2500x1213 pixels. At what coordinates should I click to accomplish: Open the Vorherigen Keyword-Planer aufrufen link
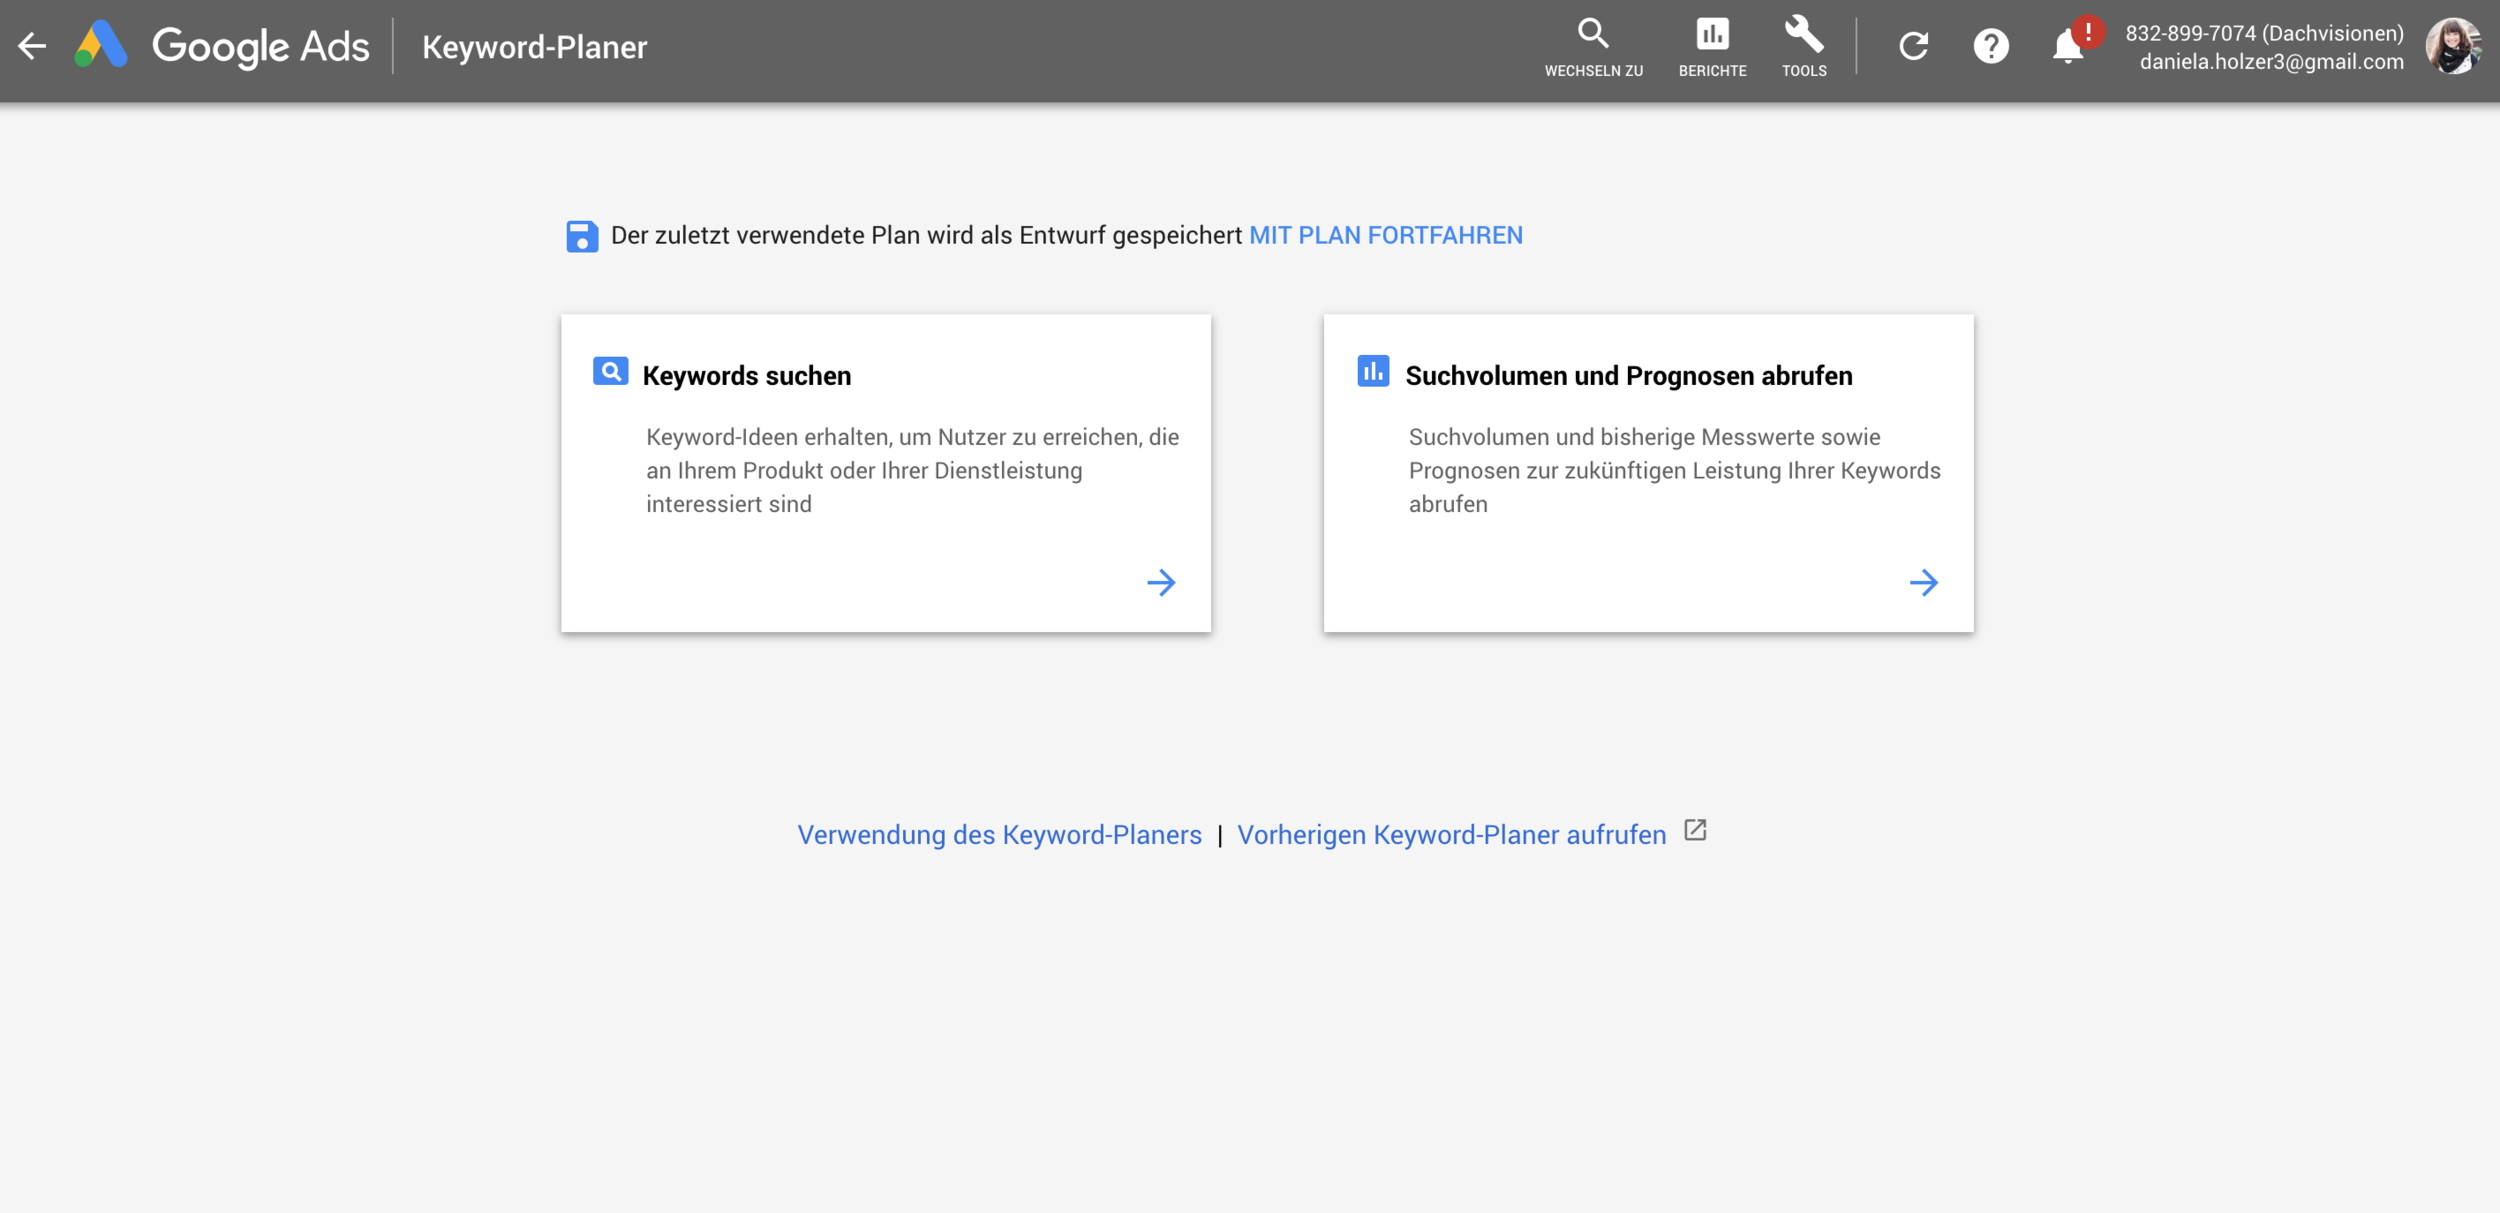pyautogui.click(x=1451, y=835)
